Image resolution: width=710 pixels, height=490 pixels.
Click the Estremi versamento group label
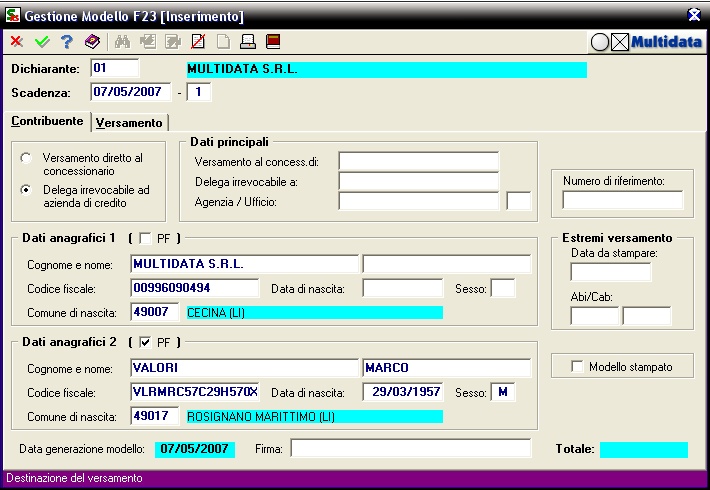point(617,238)
